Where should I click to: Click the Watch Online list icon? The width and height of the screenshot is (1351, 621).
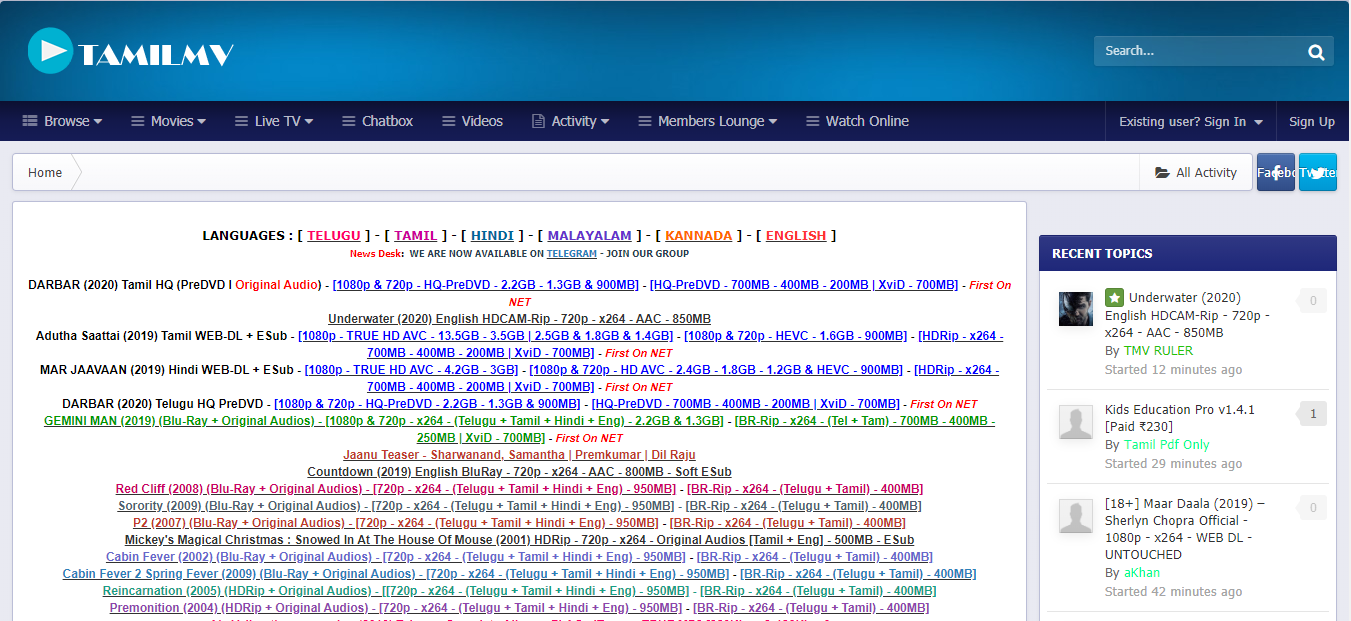click(813, 121)
